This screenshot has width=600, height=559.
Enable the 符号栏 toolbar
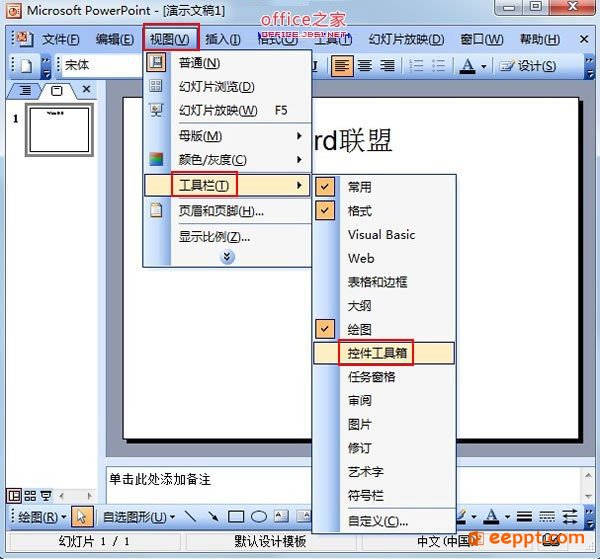384,495
